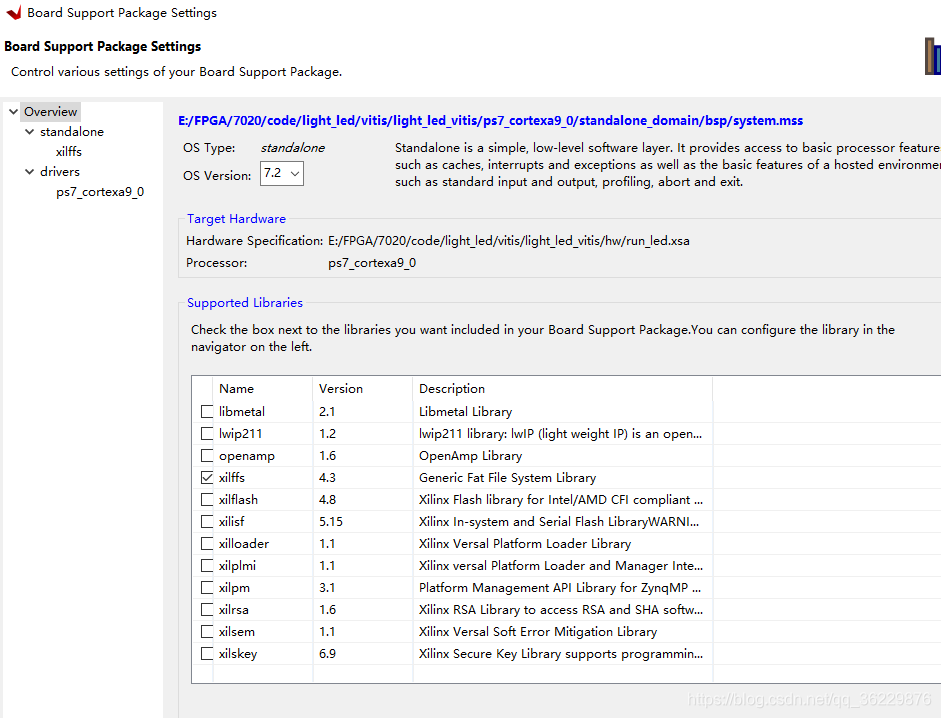Enable the xilsem library checkbox
This screenshot has height=718, width=941.
(207, 632)
